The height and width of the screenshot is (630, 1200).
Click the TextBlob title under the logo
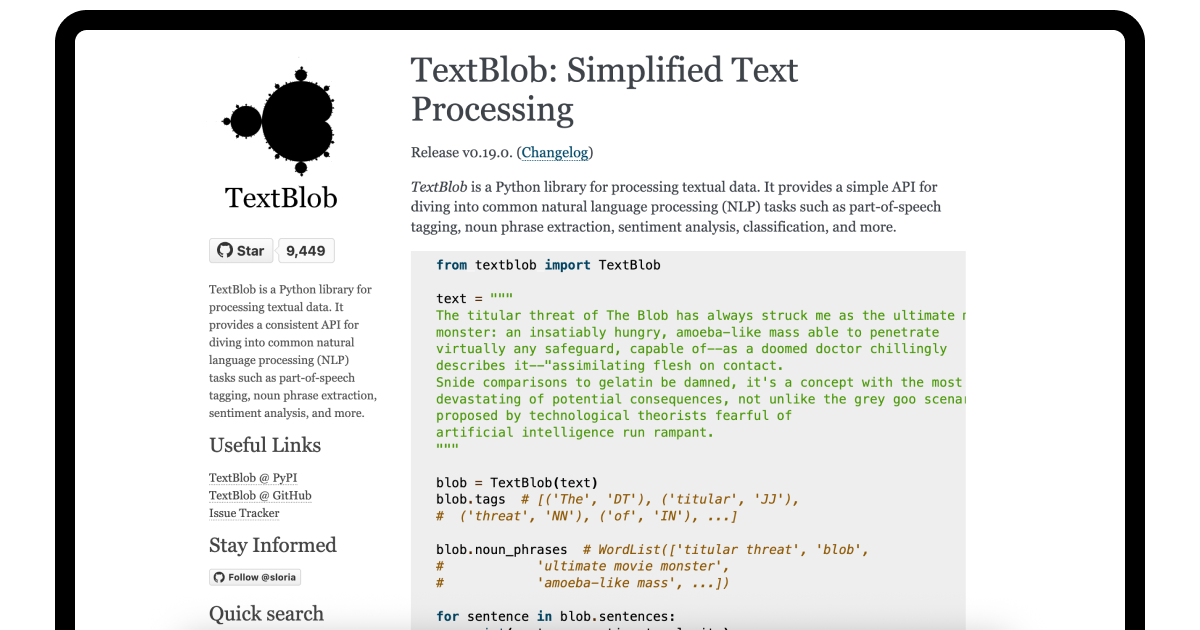(281, 198)
